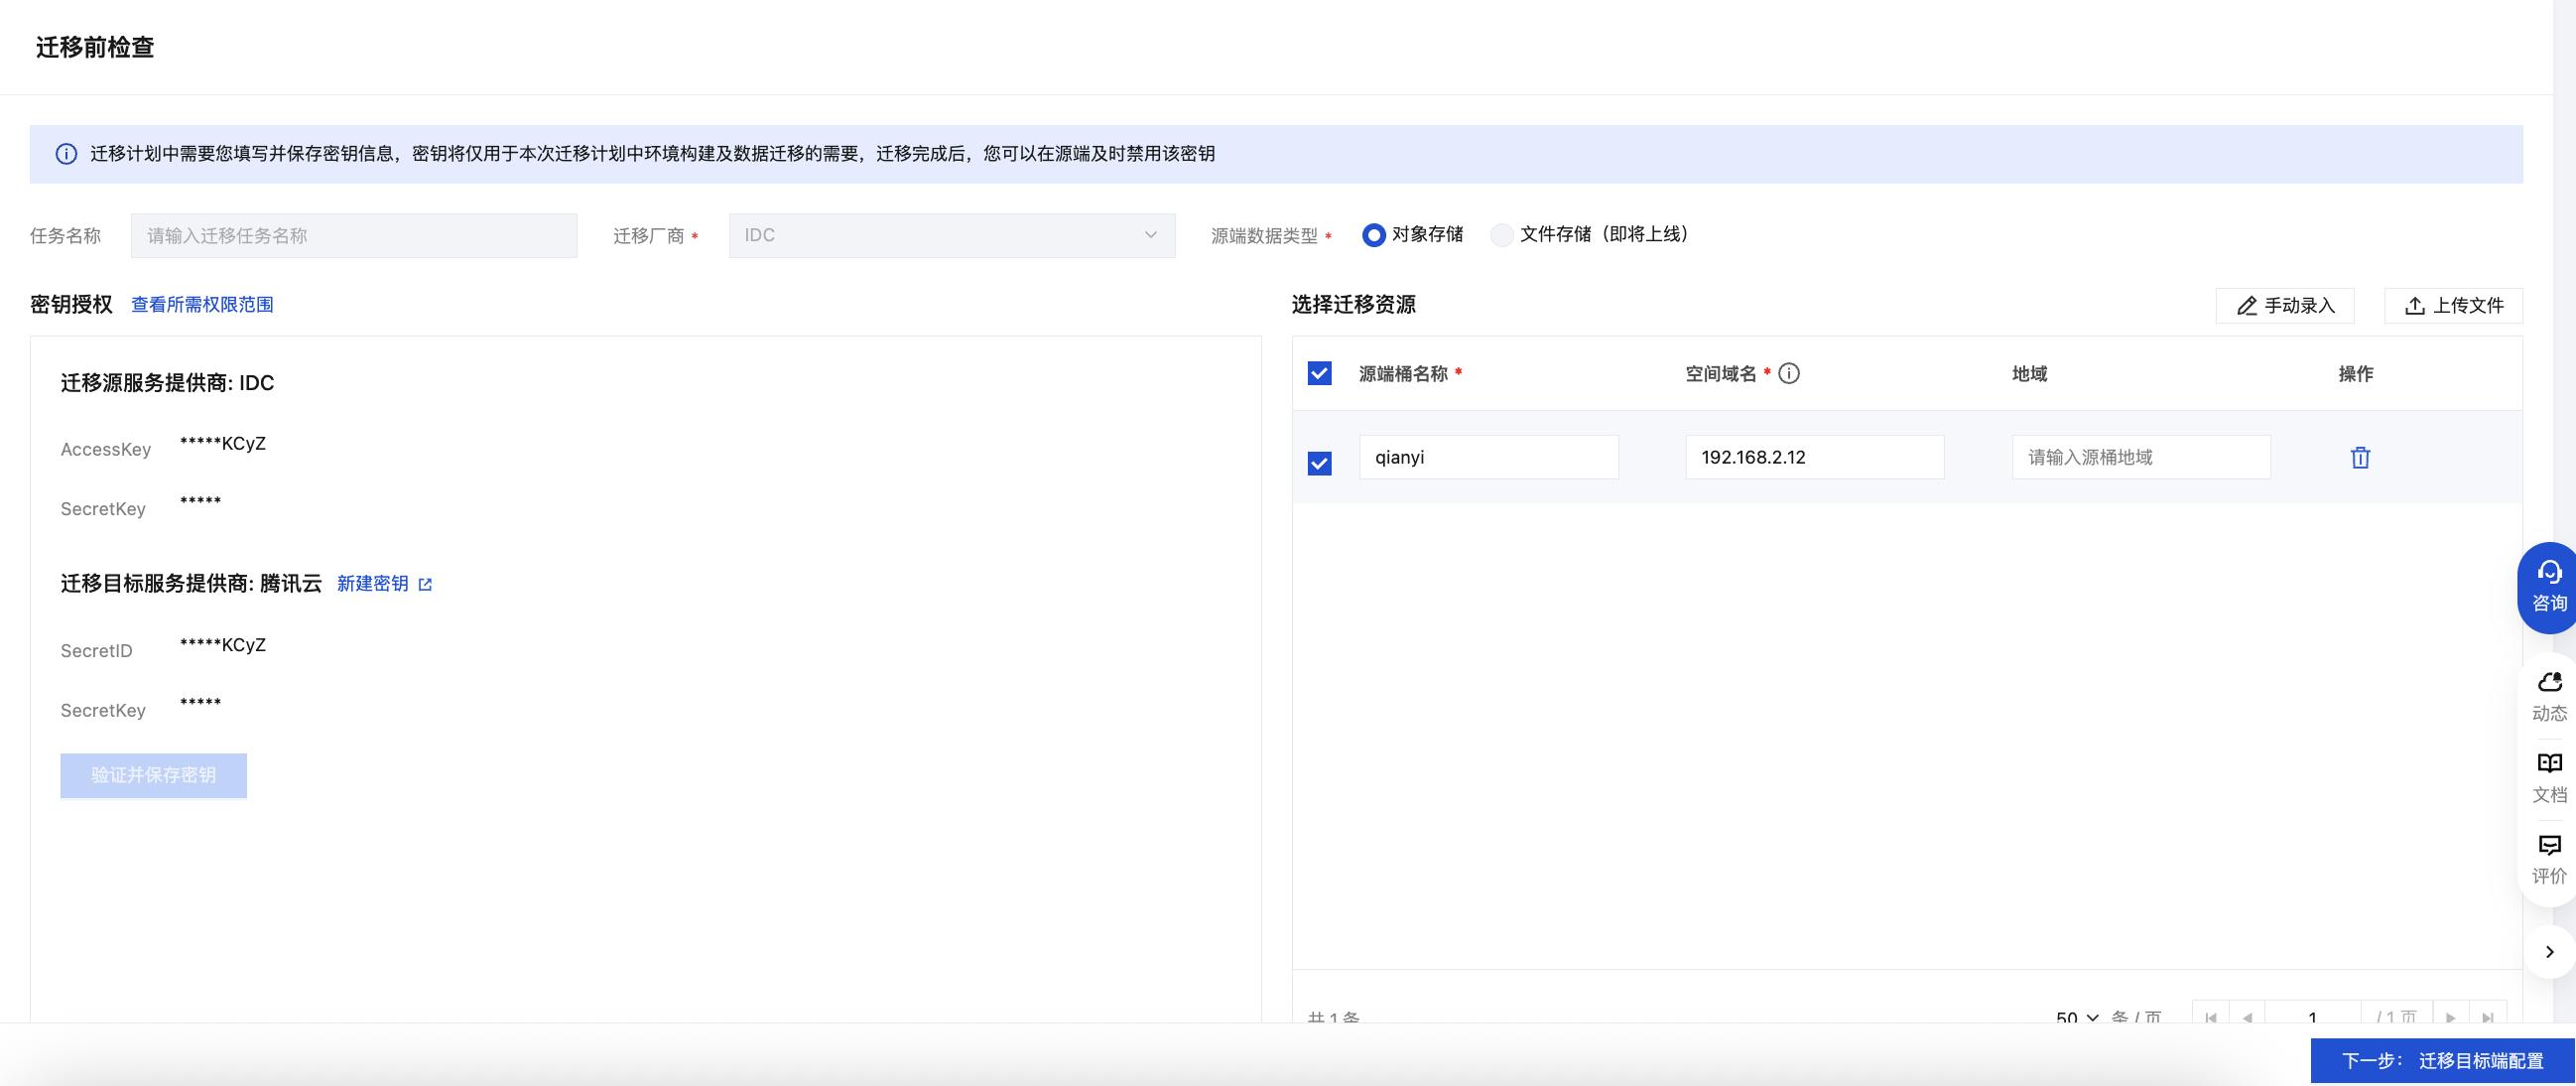This screenshot has height=1086, width=2576.
Task: Expand the 迁移厂商 IDC dropdown
Action: click(x=951, y=235)
